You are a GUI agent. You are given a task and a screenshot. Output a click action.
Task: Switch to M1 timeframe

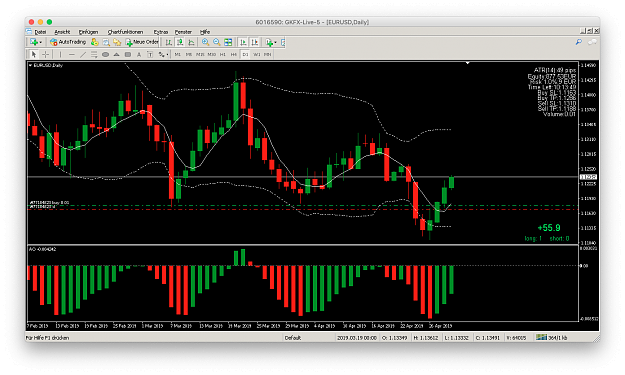coord(177,55)
